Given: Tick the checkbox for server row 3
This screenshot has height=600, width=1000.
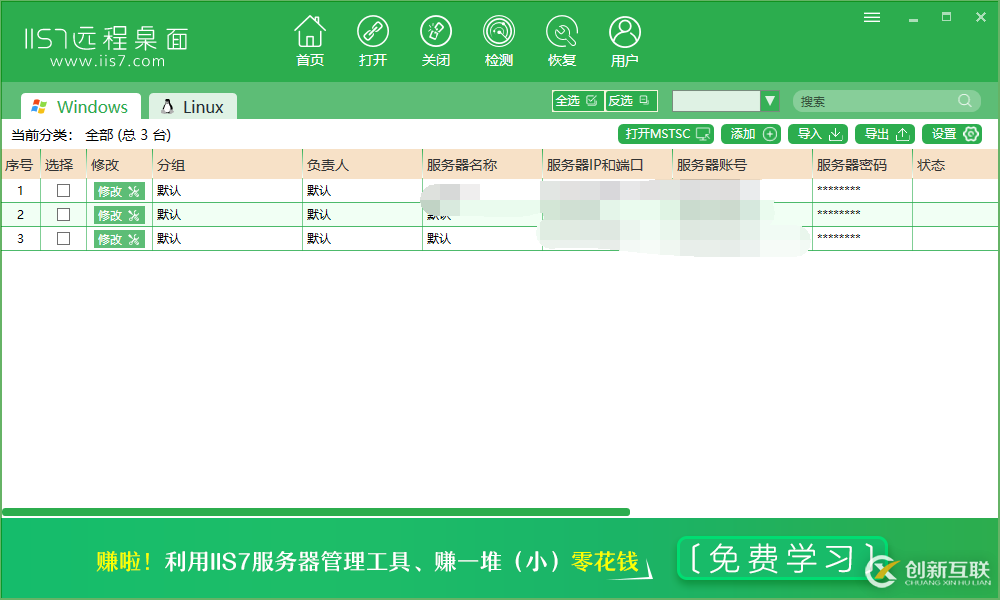Looking at the screenshot, I should point(63,238).
